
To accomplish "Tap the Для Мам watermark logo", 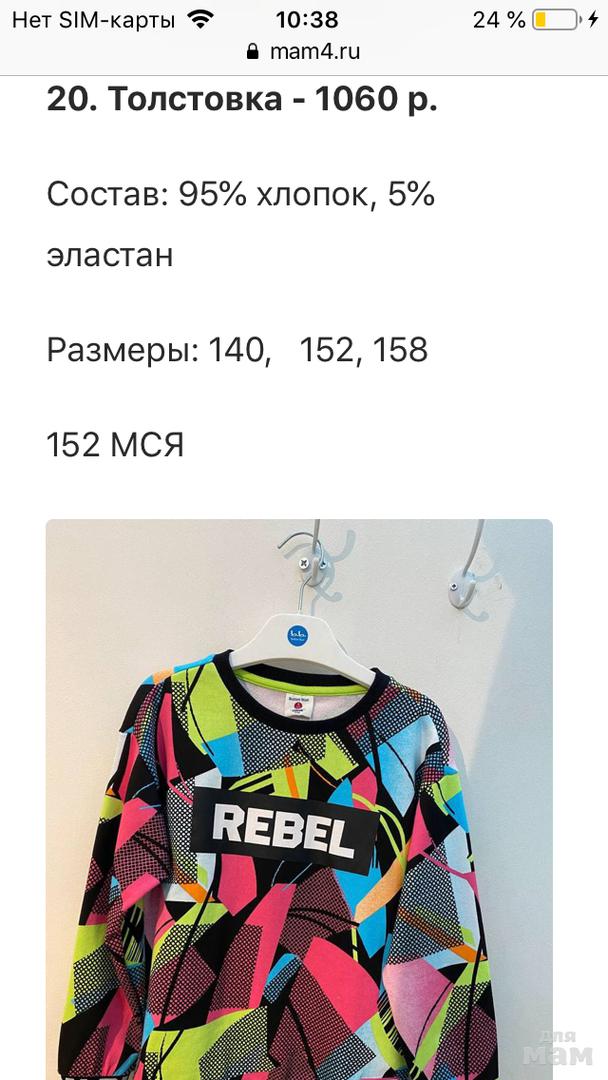I will 558,1048.
